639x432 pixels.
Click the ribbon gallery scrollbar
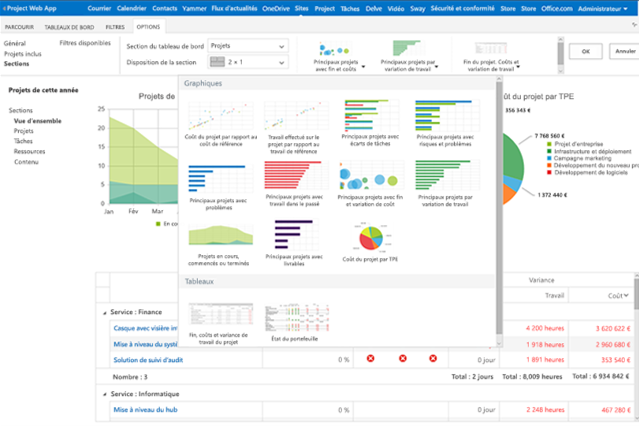[561, 55]
